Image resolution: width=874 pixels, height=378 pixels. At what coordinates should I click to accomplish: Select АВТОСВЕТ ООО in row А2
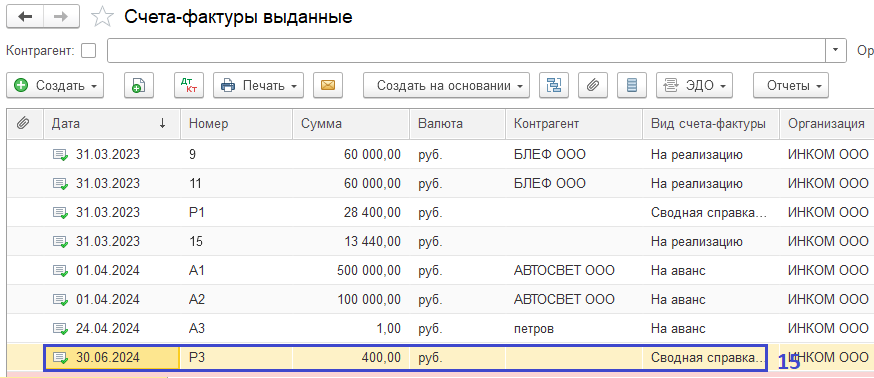[x=574, y=300]
